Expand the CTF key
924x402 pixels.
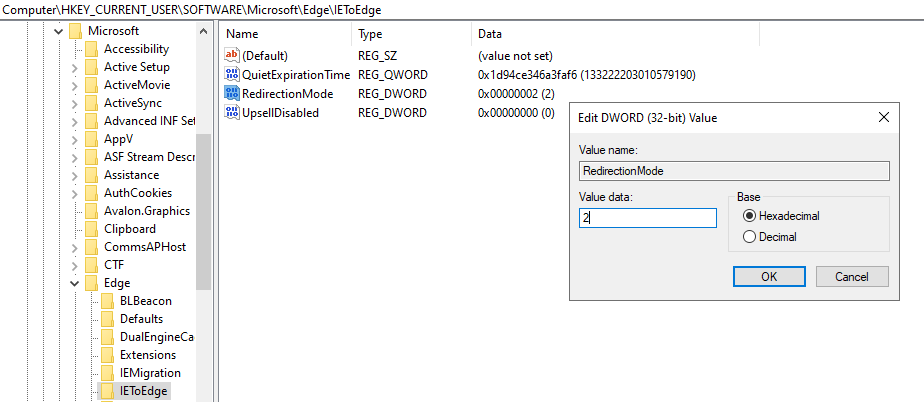click(x=74, y=266)
